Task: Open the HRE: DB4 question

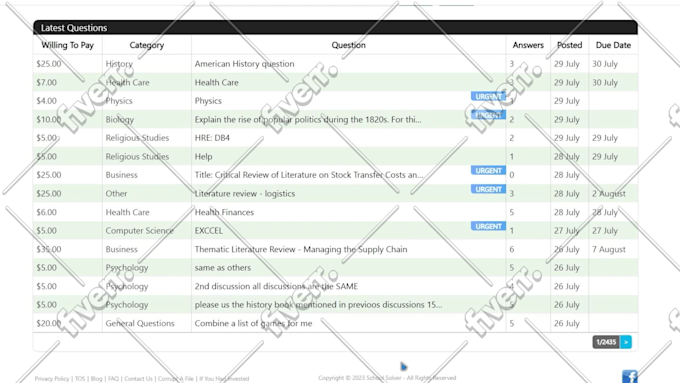Action: point(212,138)
